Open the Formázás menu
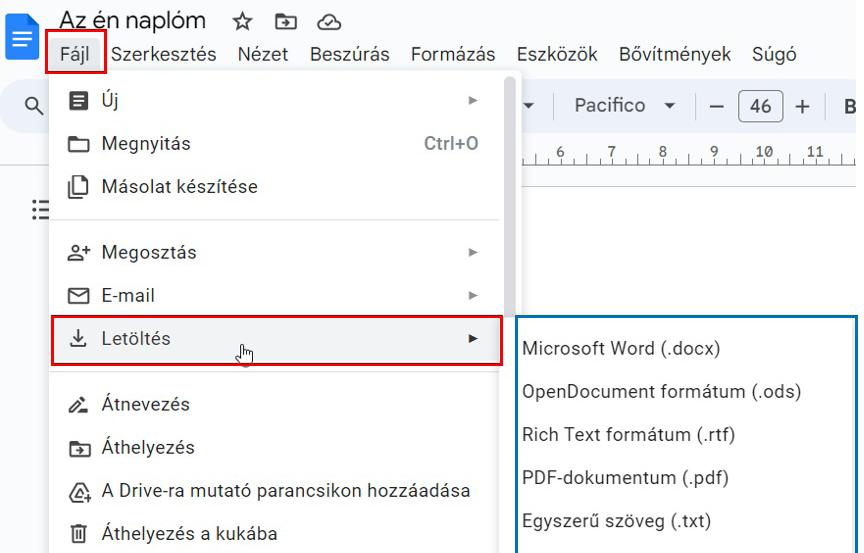The width and height of the screenshot is (864, 553). [x=453, y=54]
